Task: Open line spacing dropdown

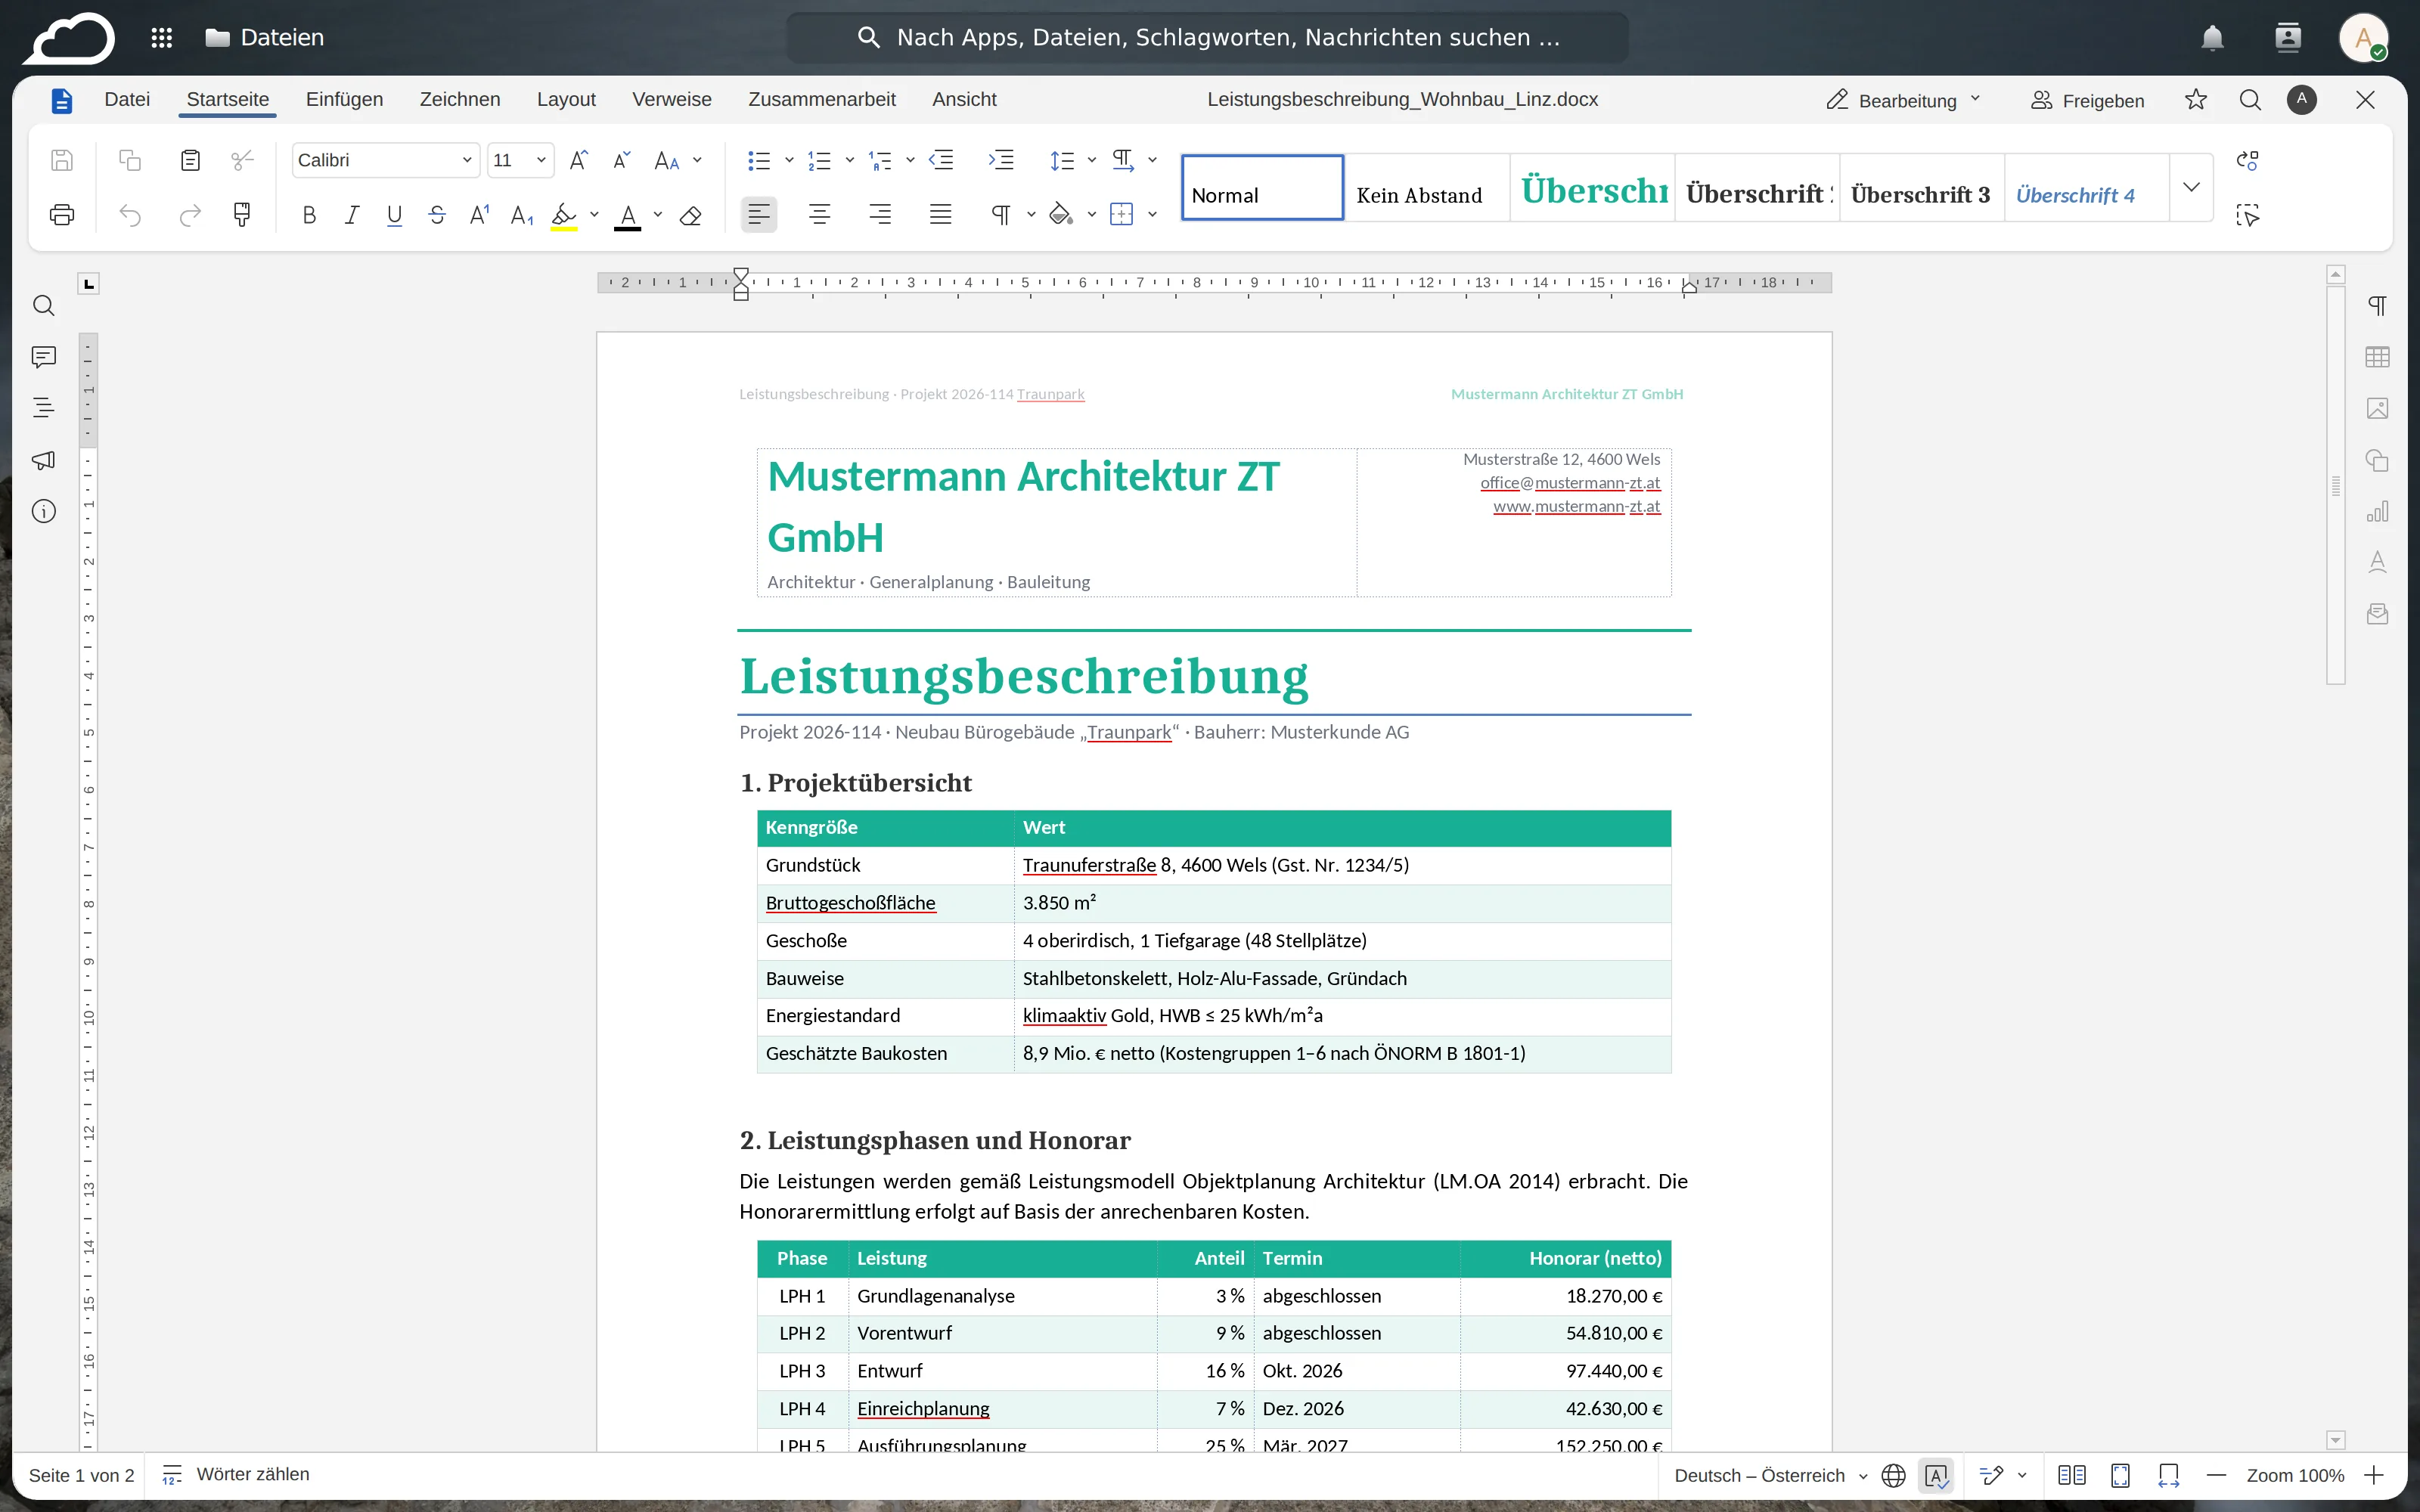Action: click(x=1092, y=160)
